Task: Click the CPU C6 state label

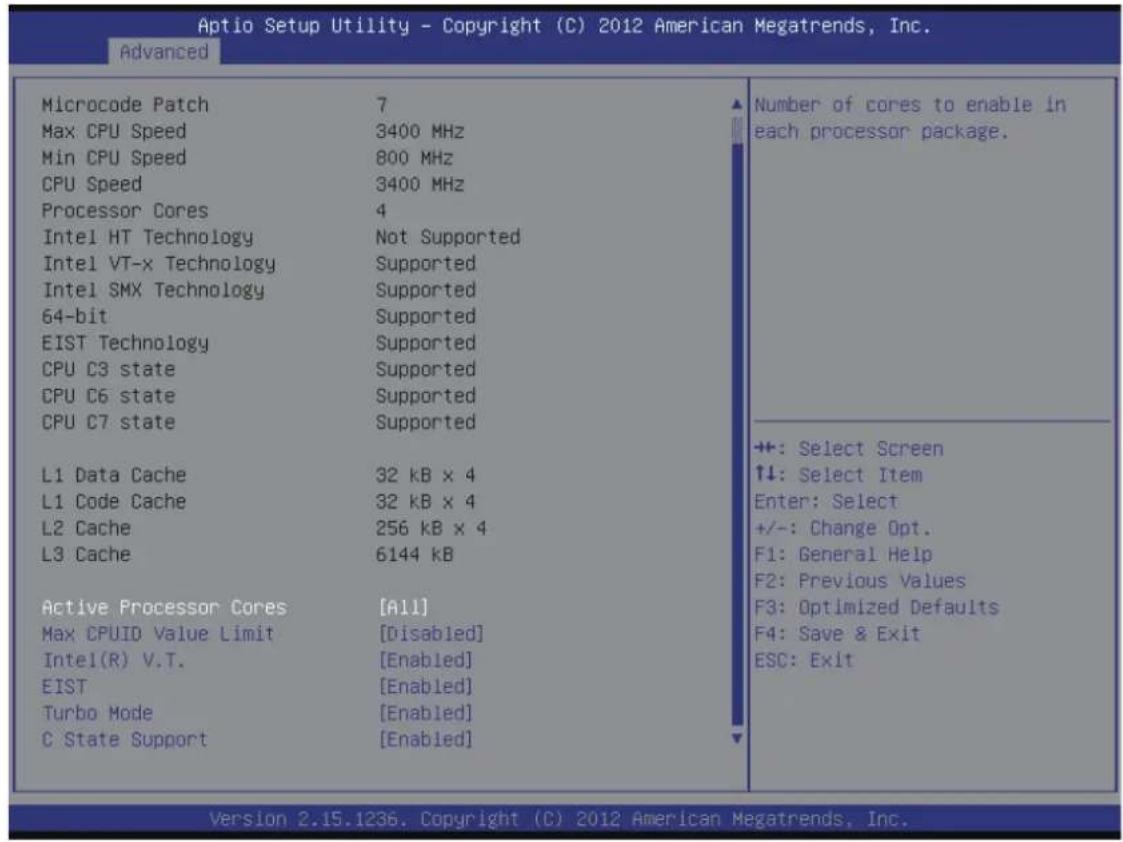Action: pos(108,396)
